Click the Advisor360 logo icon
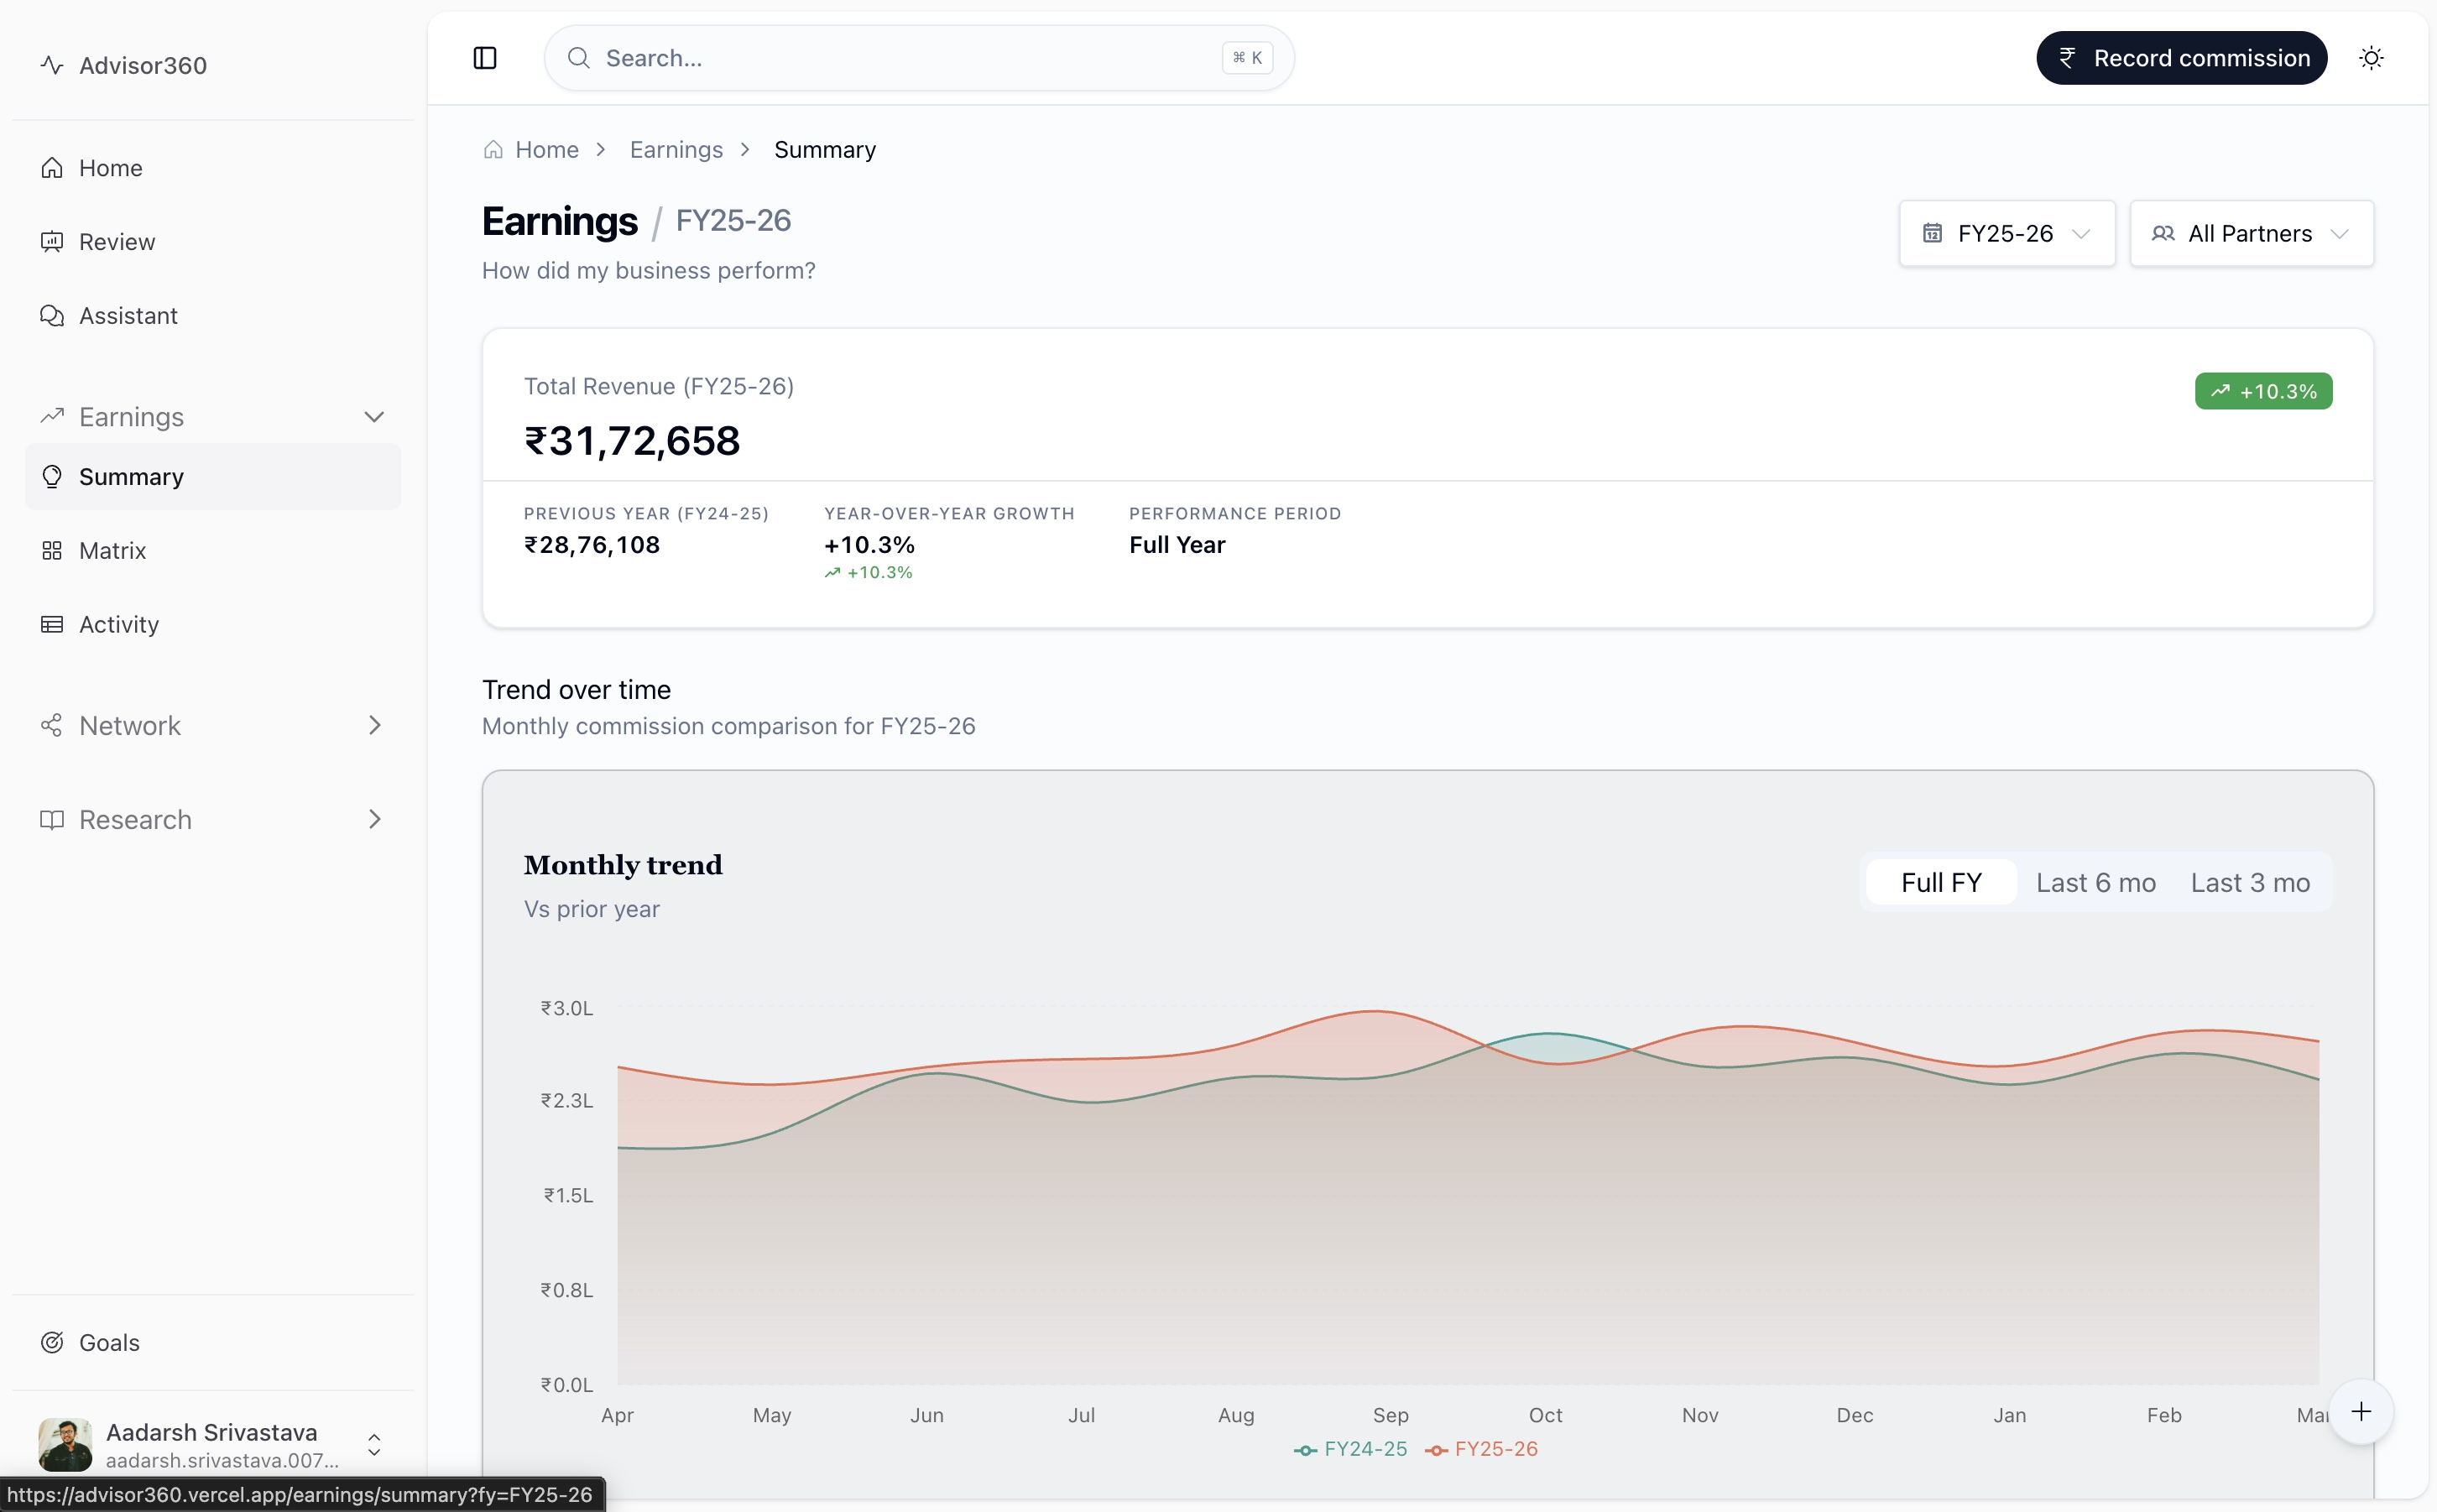Viewport: 2437px width, 1512px height. click(52, 65)
